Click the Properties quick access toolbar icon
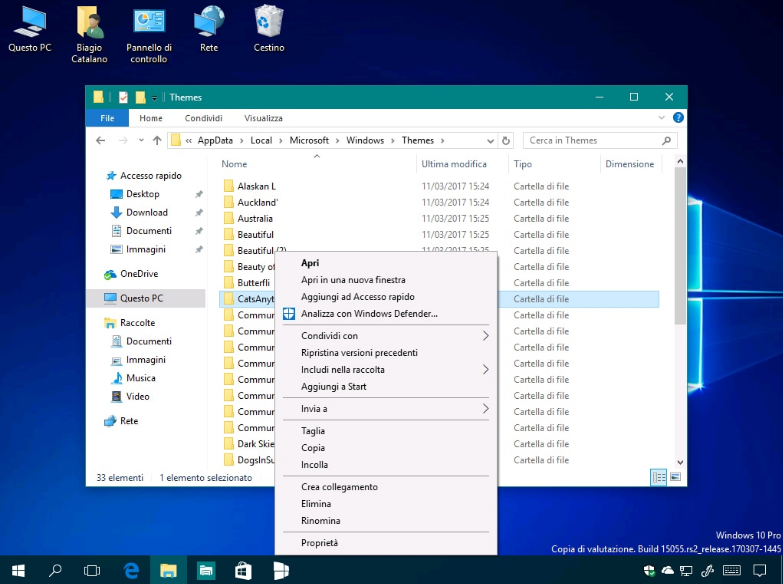 point(123,97)
